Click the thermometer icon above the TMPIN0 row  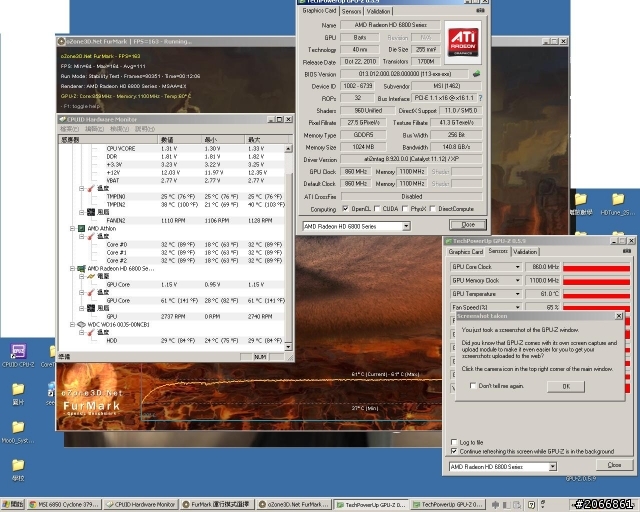(91, 188)
